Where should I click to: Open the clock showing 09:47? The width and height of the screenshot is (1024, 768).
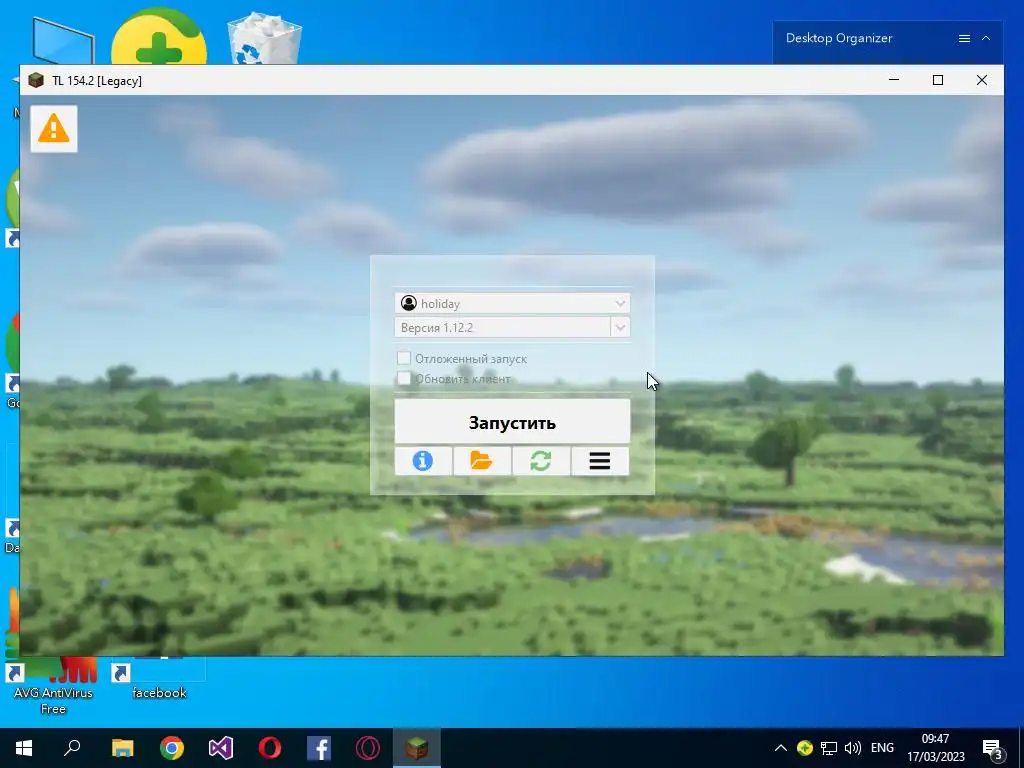(x=935, y=748)
